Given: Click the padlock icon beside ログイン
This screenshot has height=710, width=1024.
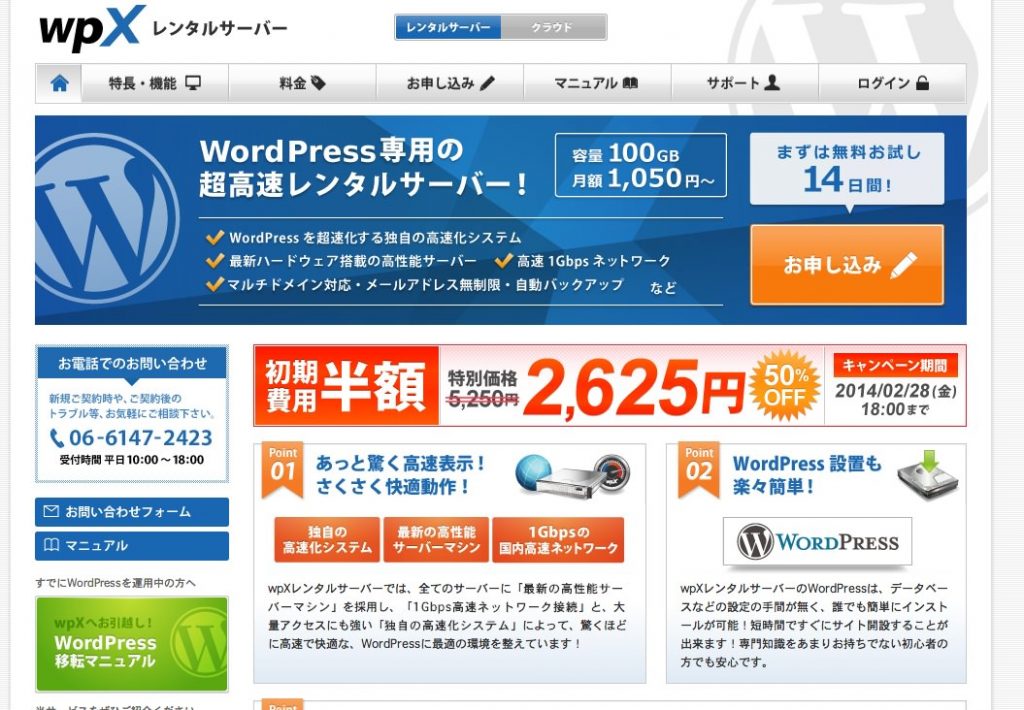Looking at the screenshot, I should click(x=922, y=82).
